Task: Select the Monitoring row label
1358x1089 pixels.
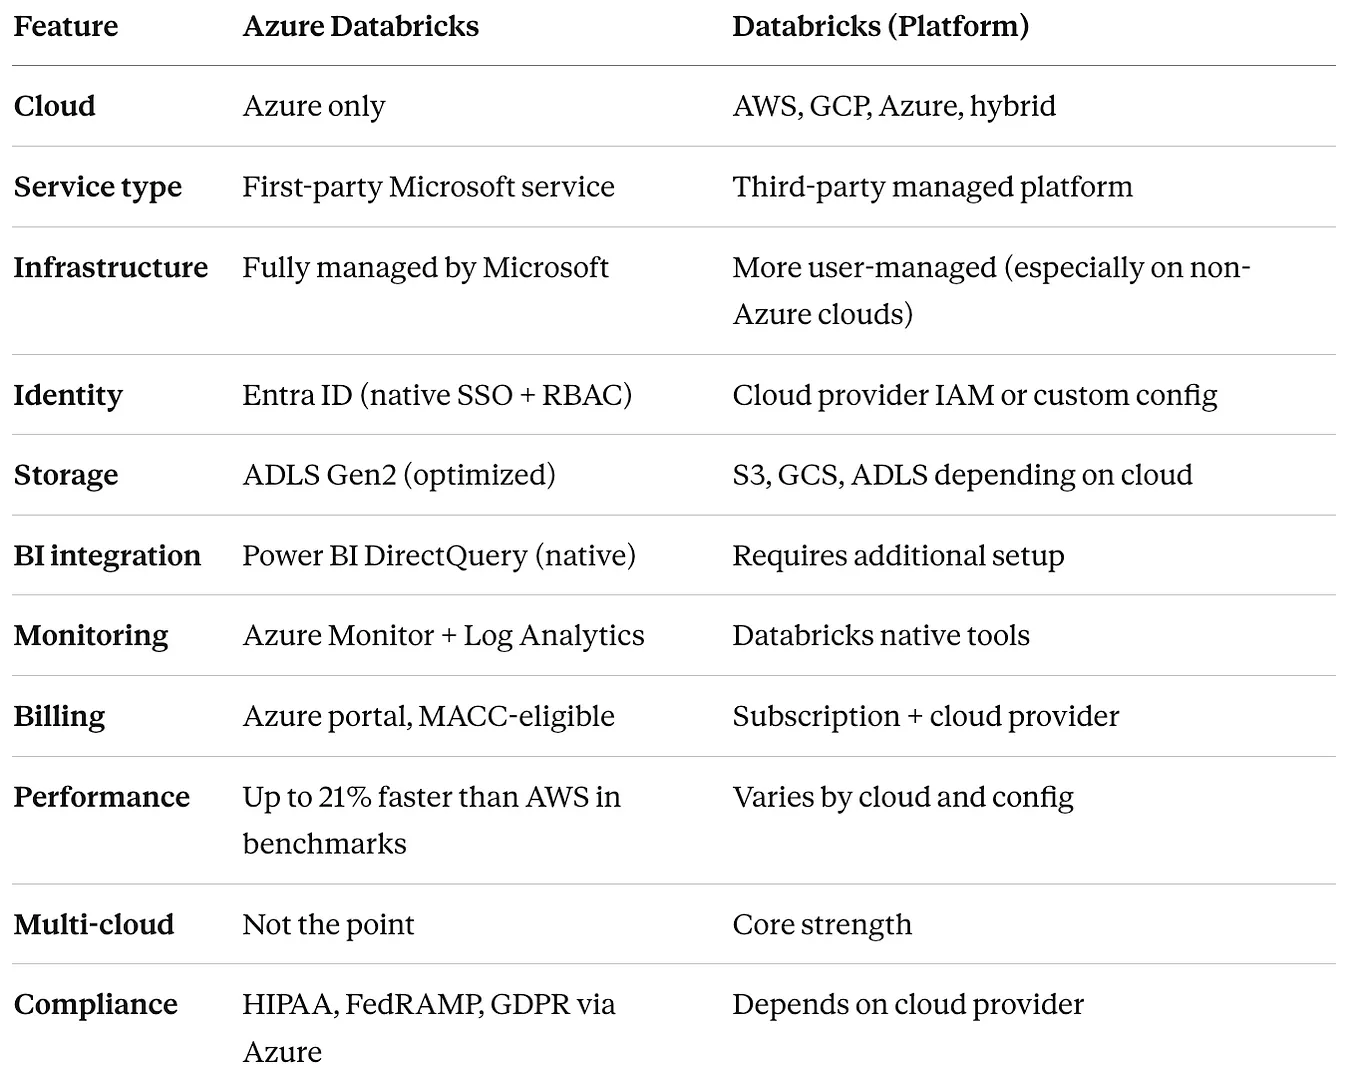Action: (91, 636)
